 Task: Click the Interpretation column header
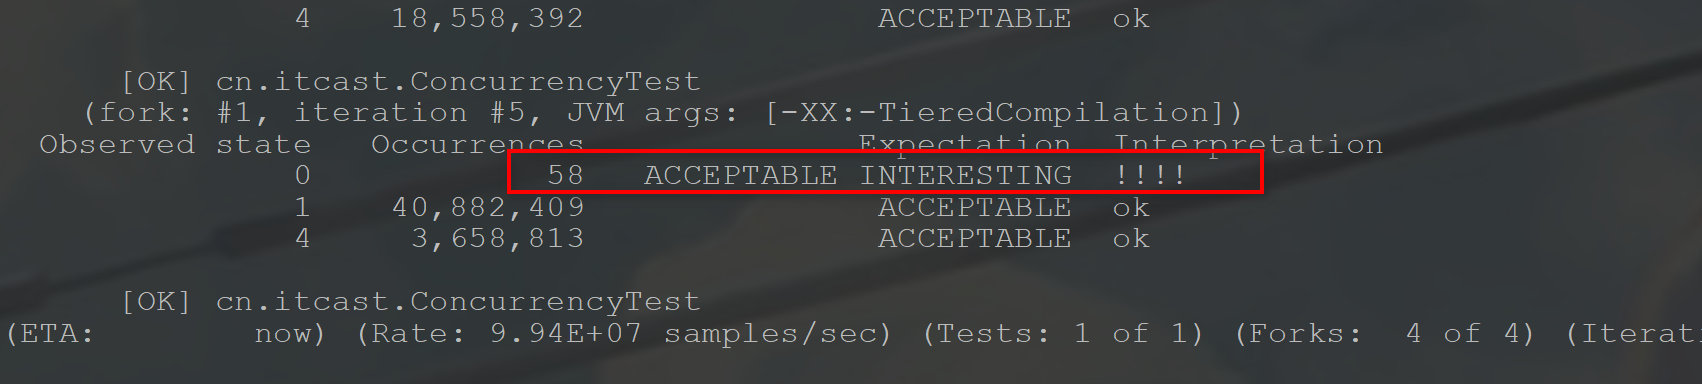tap(1249, 144)
